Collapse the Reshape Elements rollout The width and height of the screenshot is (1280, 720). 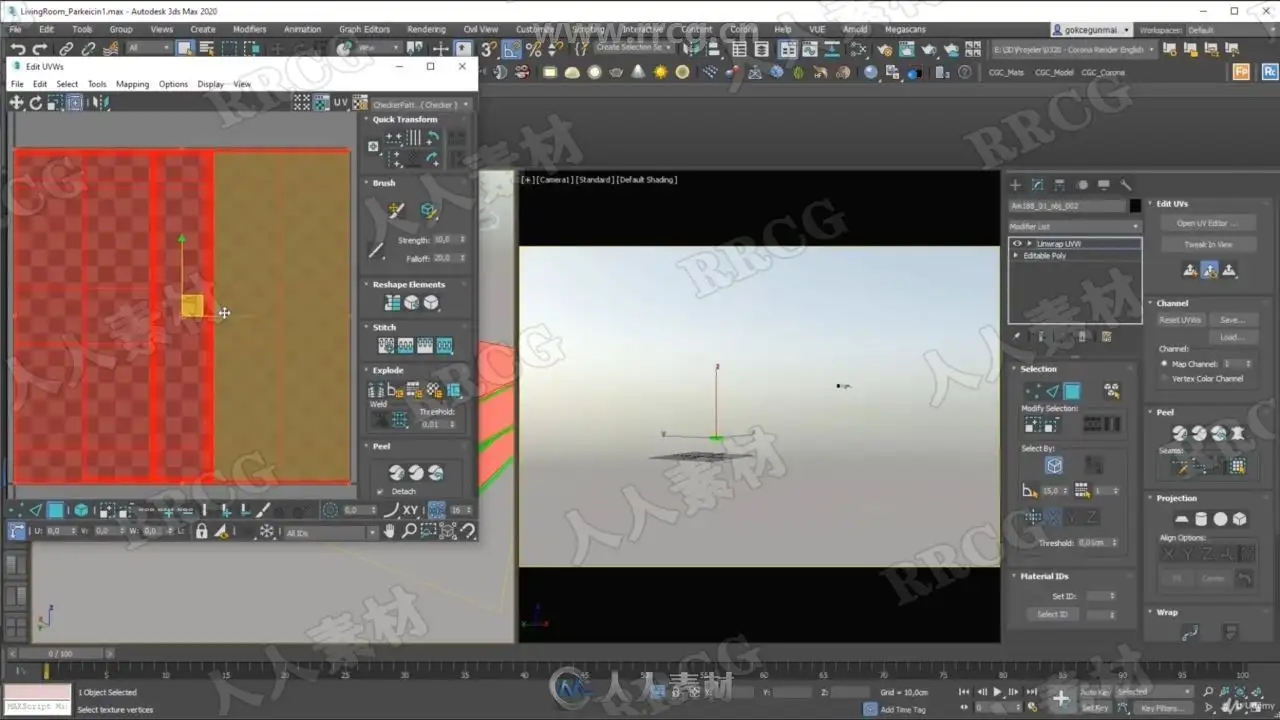409,284
